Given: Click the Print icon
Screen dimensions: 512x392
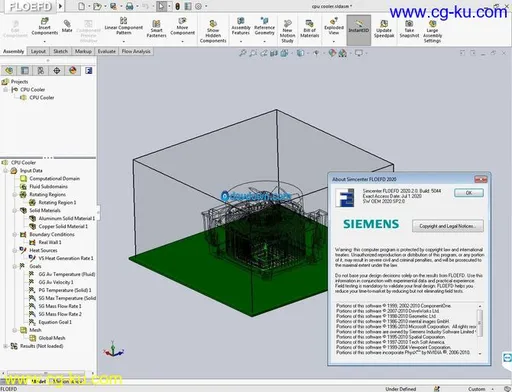Looking at the screenshot, I should click(129, 6).
